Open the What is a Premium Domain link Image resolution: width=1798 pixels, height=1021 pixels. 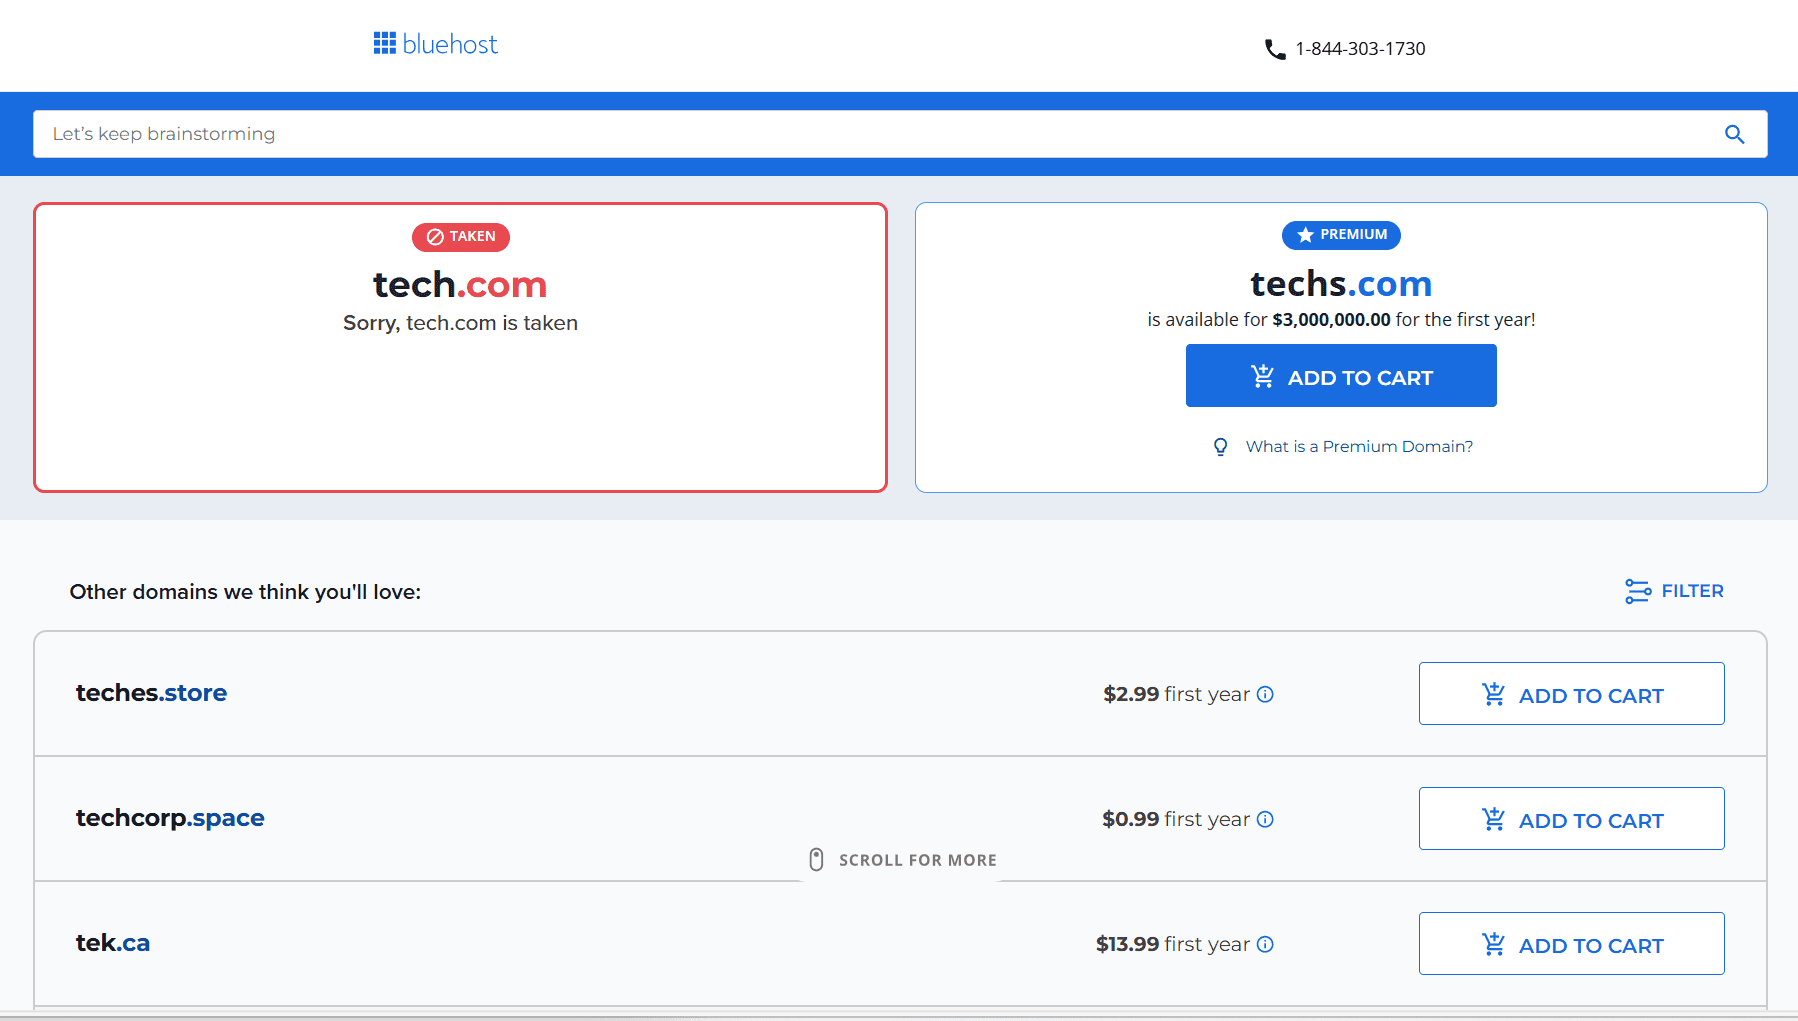click(1359, 446)
